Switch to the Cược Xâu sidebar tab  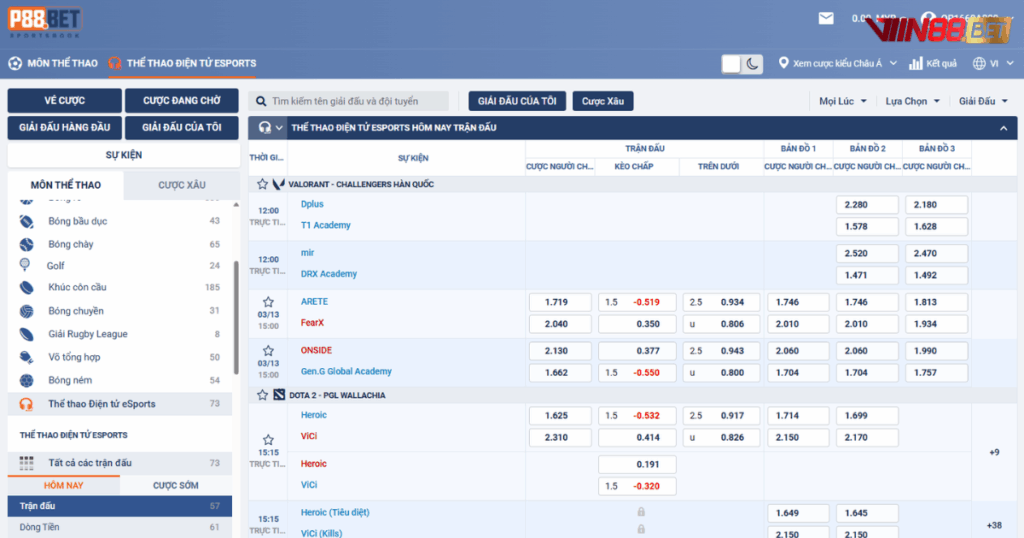(181, 185)
